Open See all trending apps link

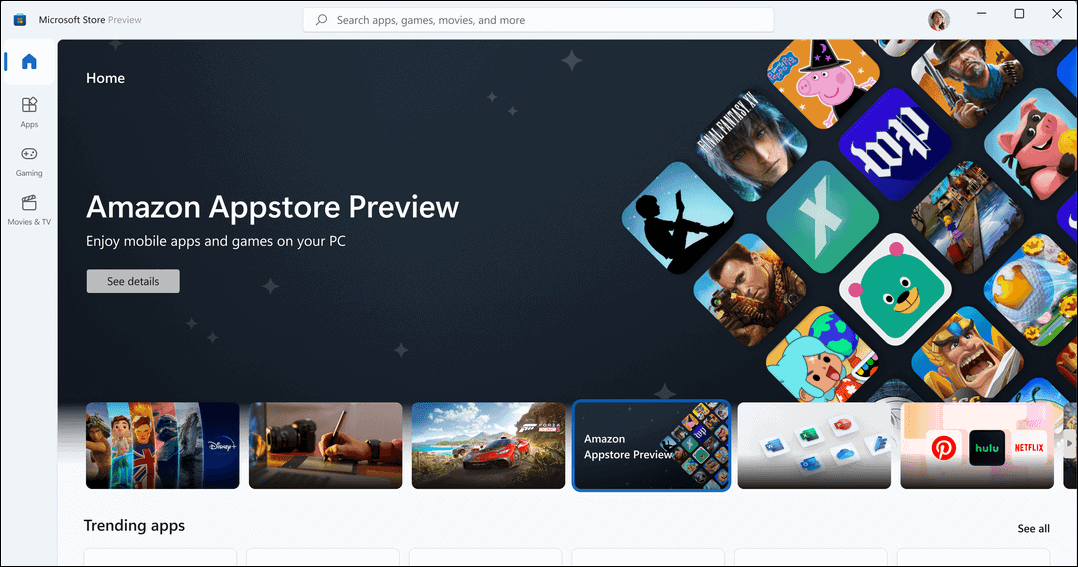click(x=1033, y=528)
